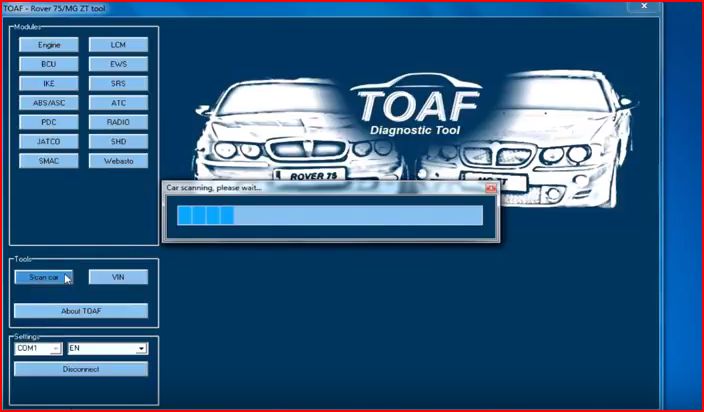
Task: Open the SRS module
Action: tap(118, 83)
